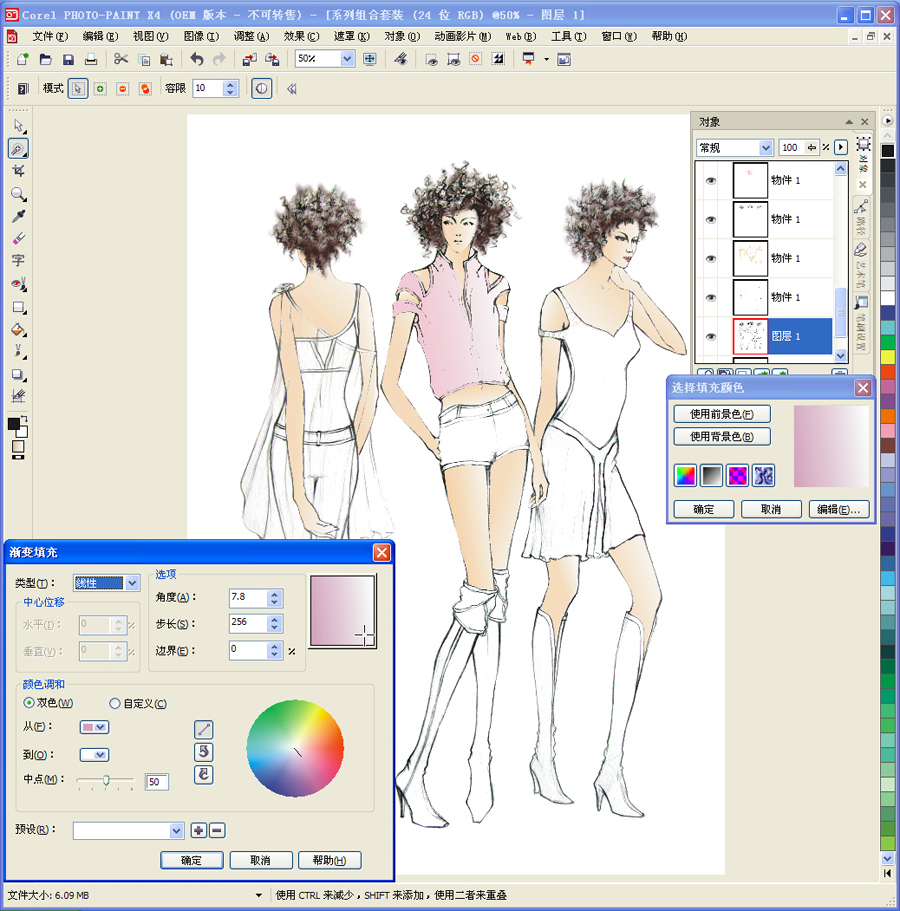Select the Rectangle shape tool
900x911 pixels.
pyautogui.click(x=19, y=307)
